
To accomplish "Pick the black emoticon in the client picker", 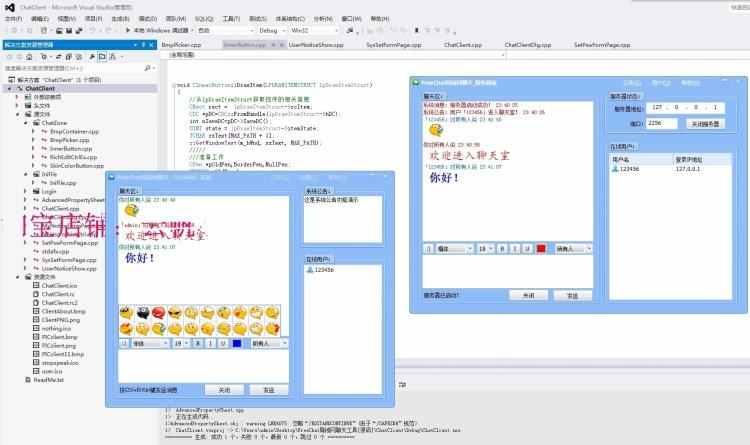I will click(x=143, y=313).
